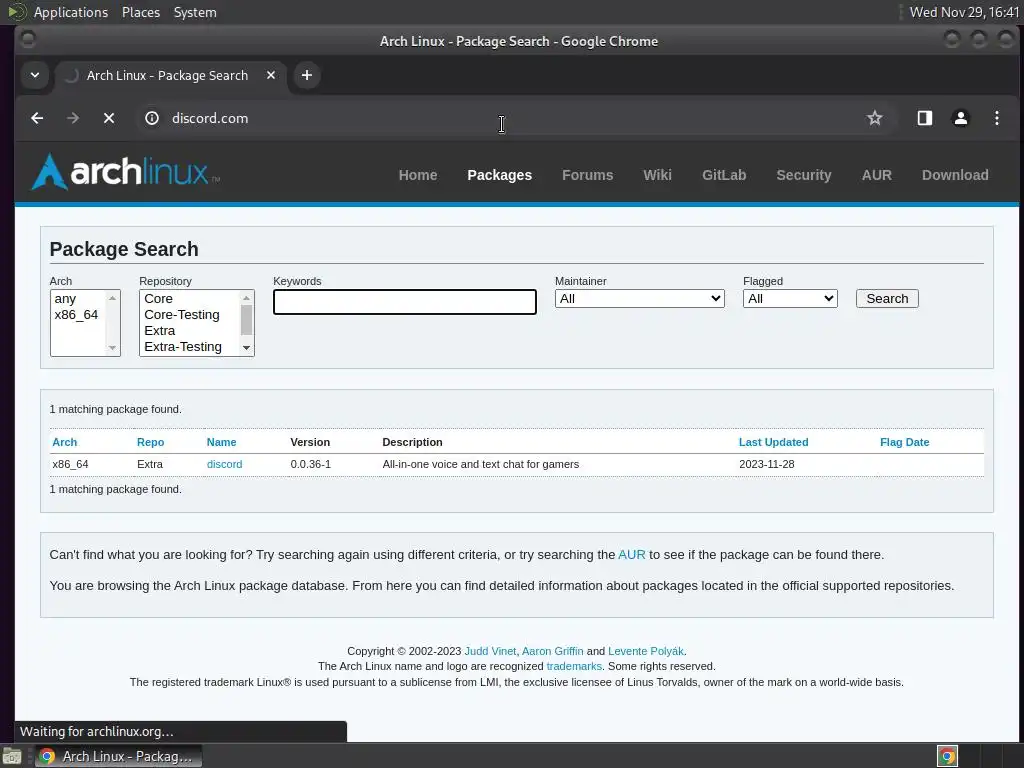The image size is (1024, 768).
Task: Close the Arch Linux Package Search tab
Action: point(270,75)
